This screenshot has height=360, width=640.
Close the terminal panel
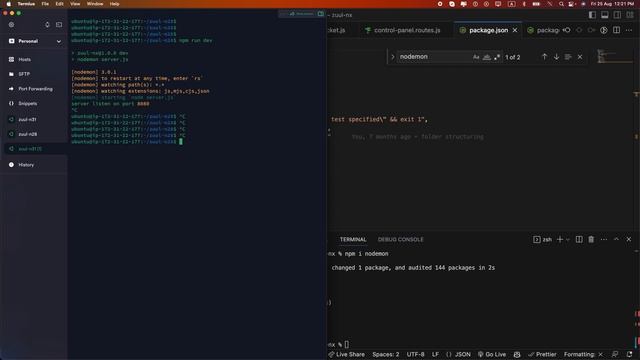629,240
